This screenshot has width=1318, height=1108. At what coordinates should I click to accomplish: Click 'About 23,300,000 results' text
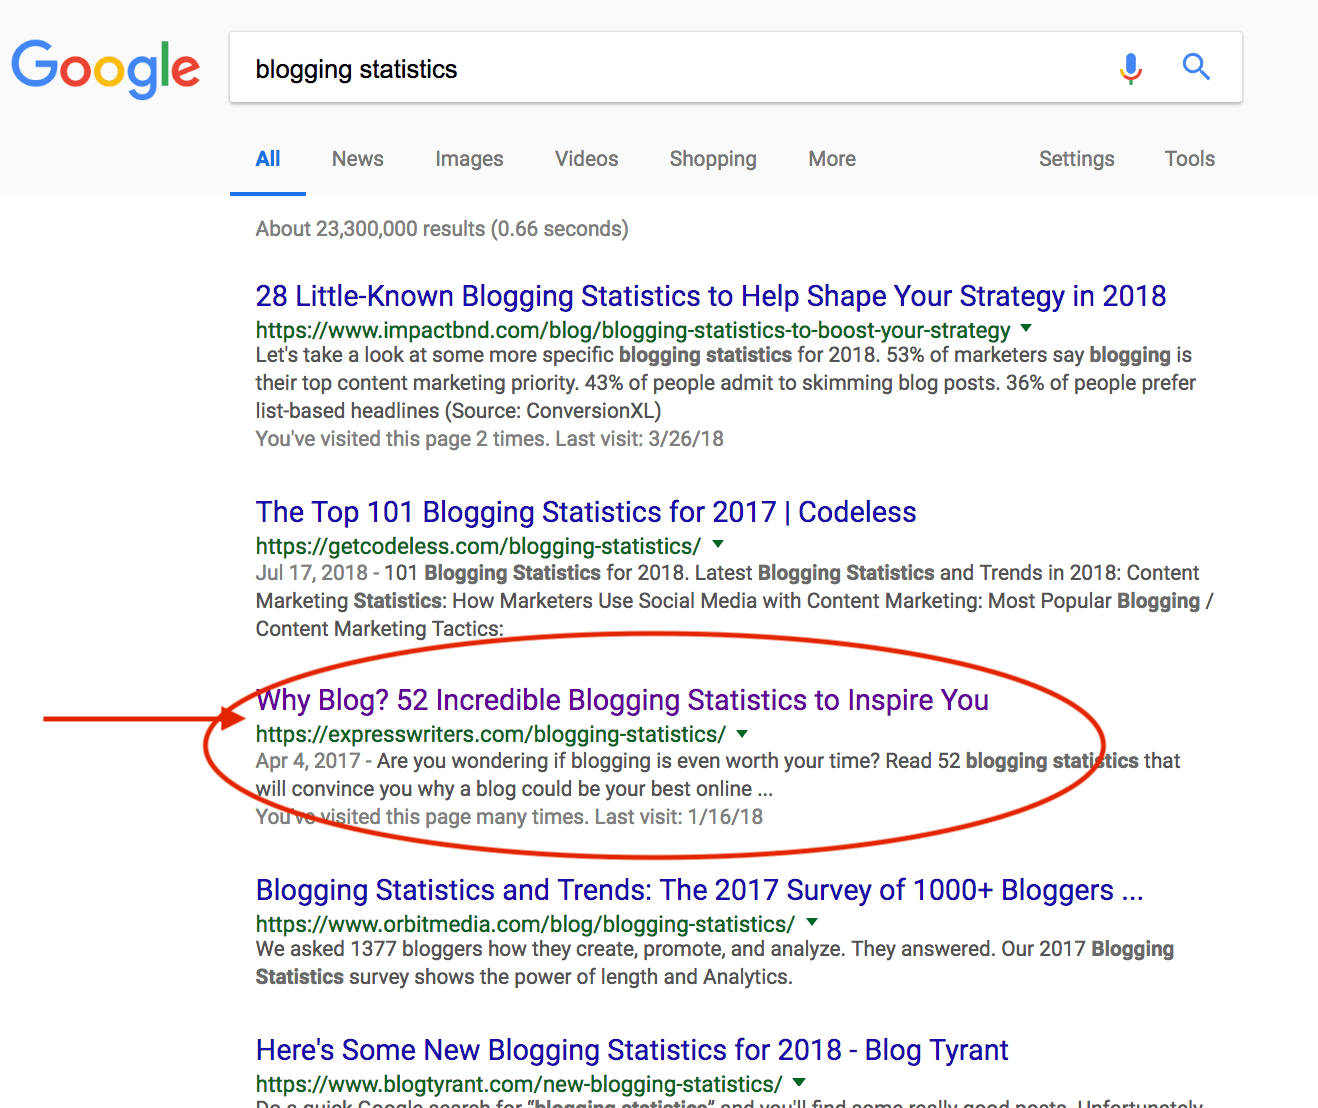pyautogui.click(x=370, y=229)
